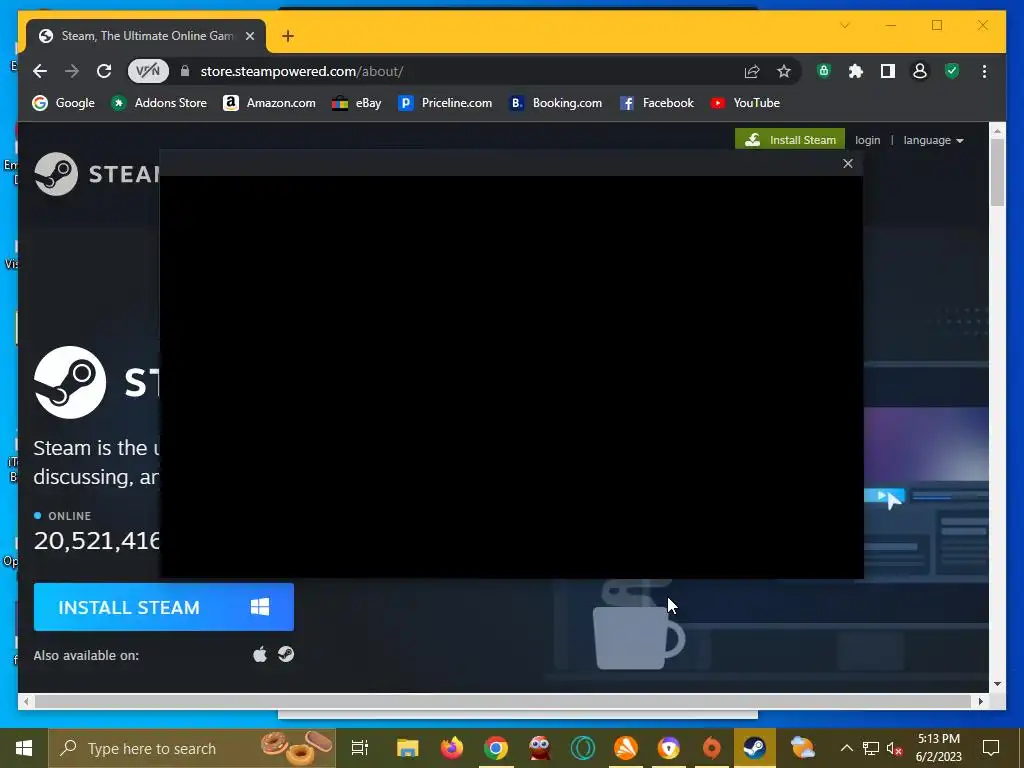Image resolution: width=1024 pixels, height=768 pixels.
Task: Click the scroll right arrow on horizontal scrollbar
Action: pos(980,701)
